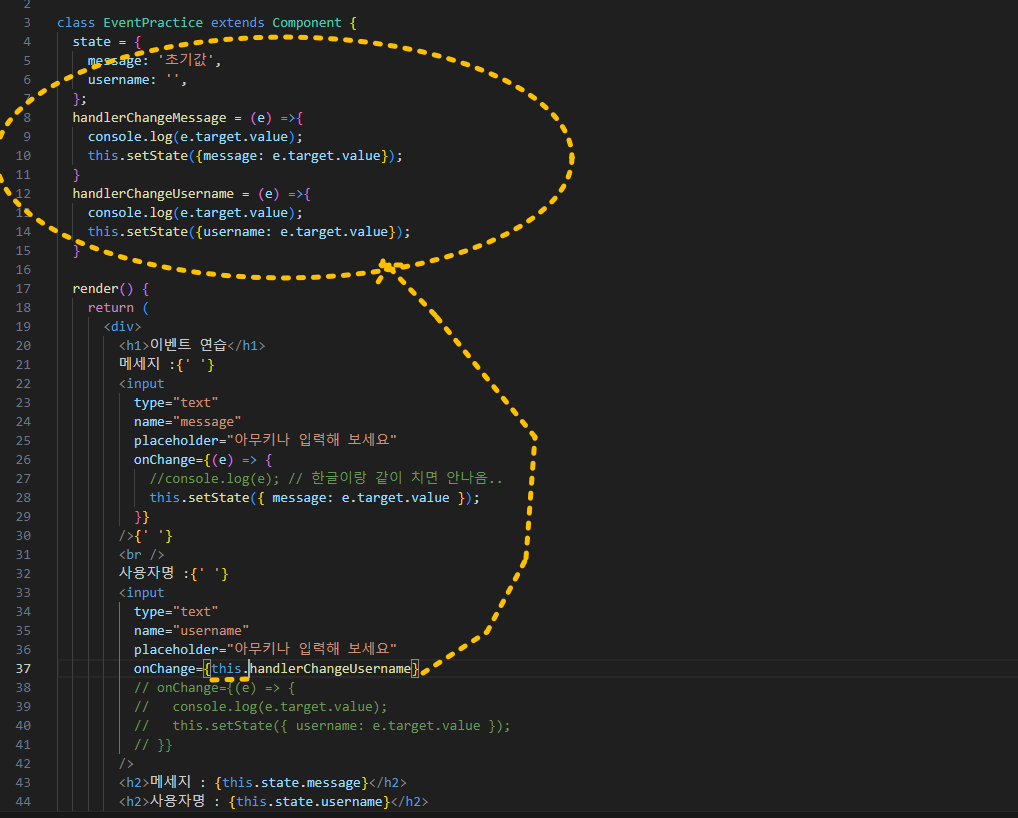Select the word Component after extends

pos(306,23)
